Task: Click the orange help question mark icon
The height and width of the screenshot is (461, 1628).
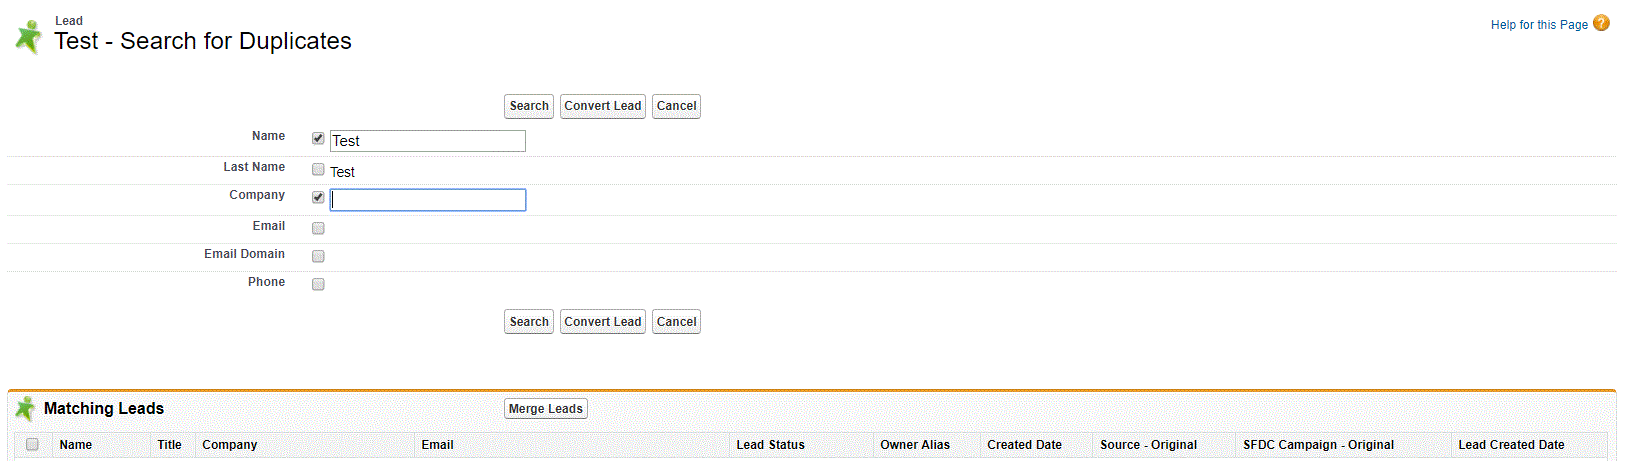Action: 1601,23
